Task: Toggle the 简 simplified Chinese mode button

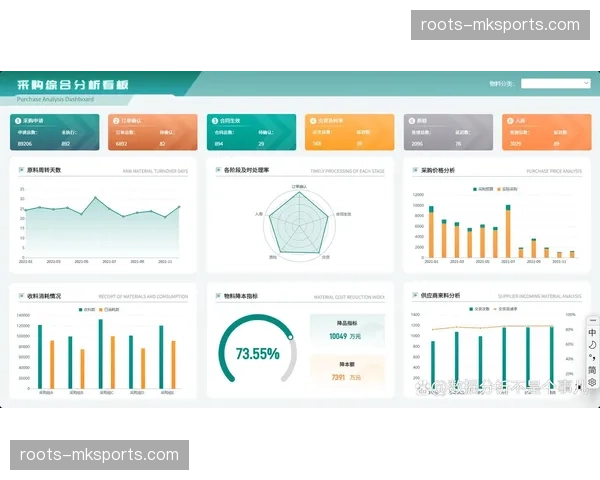Action: (592, 369)
